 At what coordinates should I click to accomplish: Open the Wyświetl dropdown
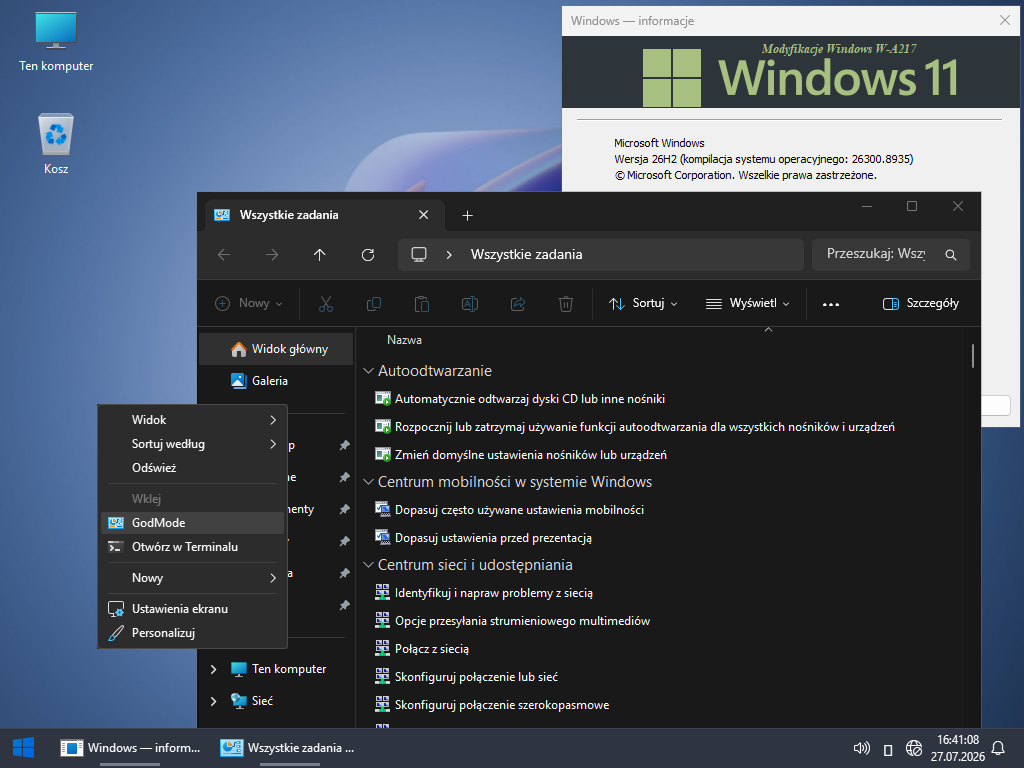click(x=748, y=304)
